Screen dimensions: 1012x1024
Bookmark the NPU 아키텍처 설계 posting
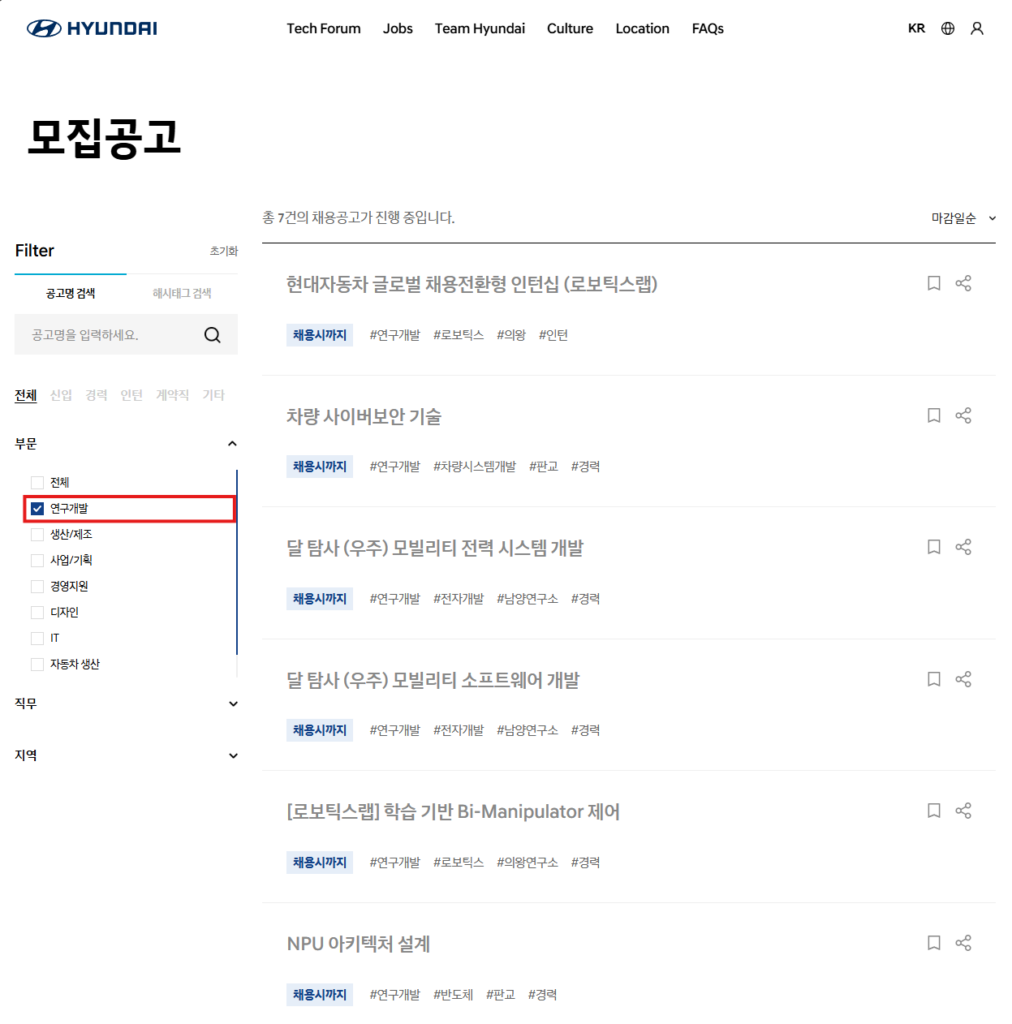pyautogui.click(x=934, y=942)
